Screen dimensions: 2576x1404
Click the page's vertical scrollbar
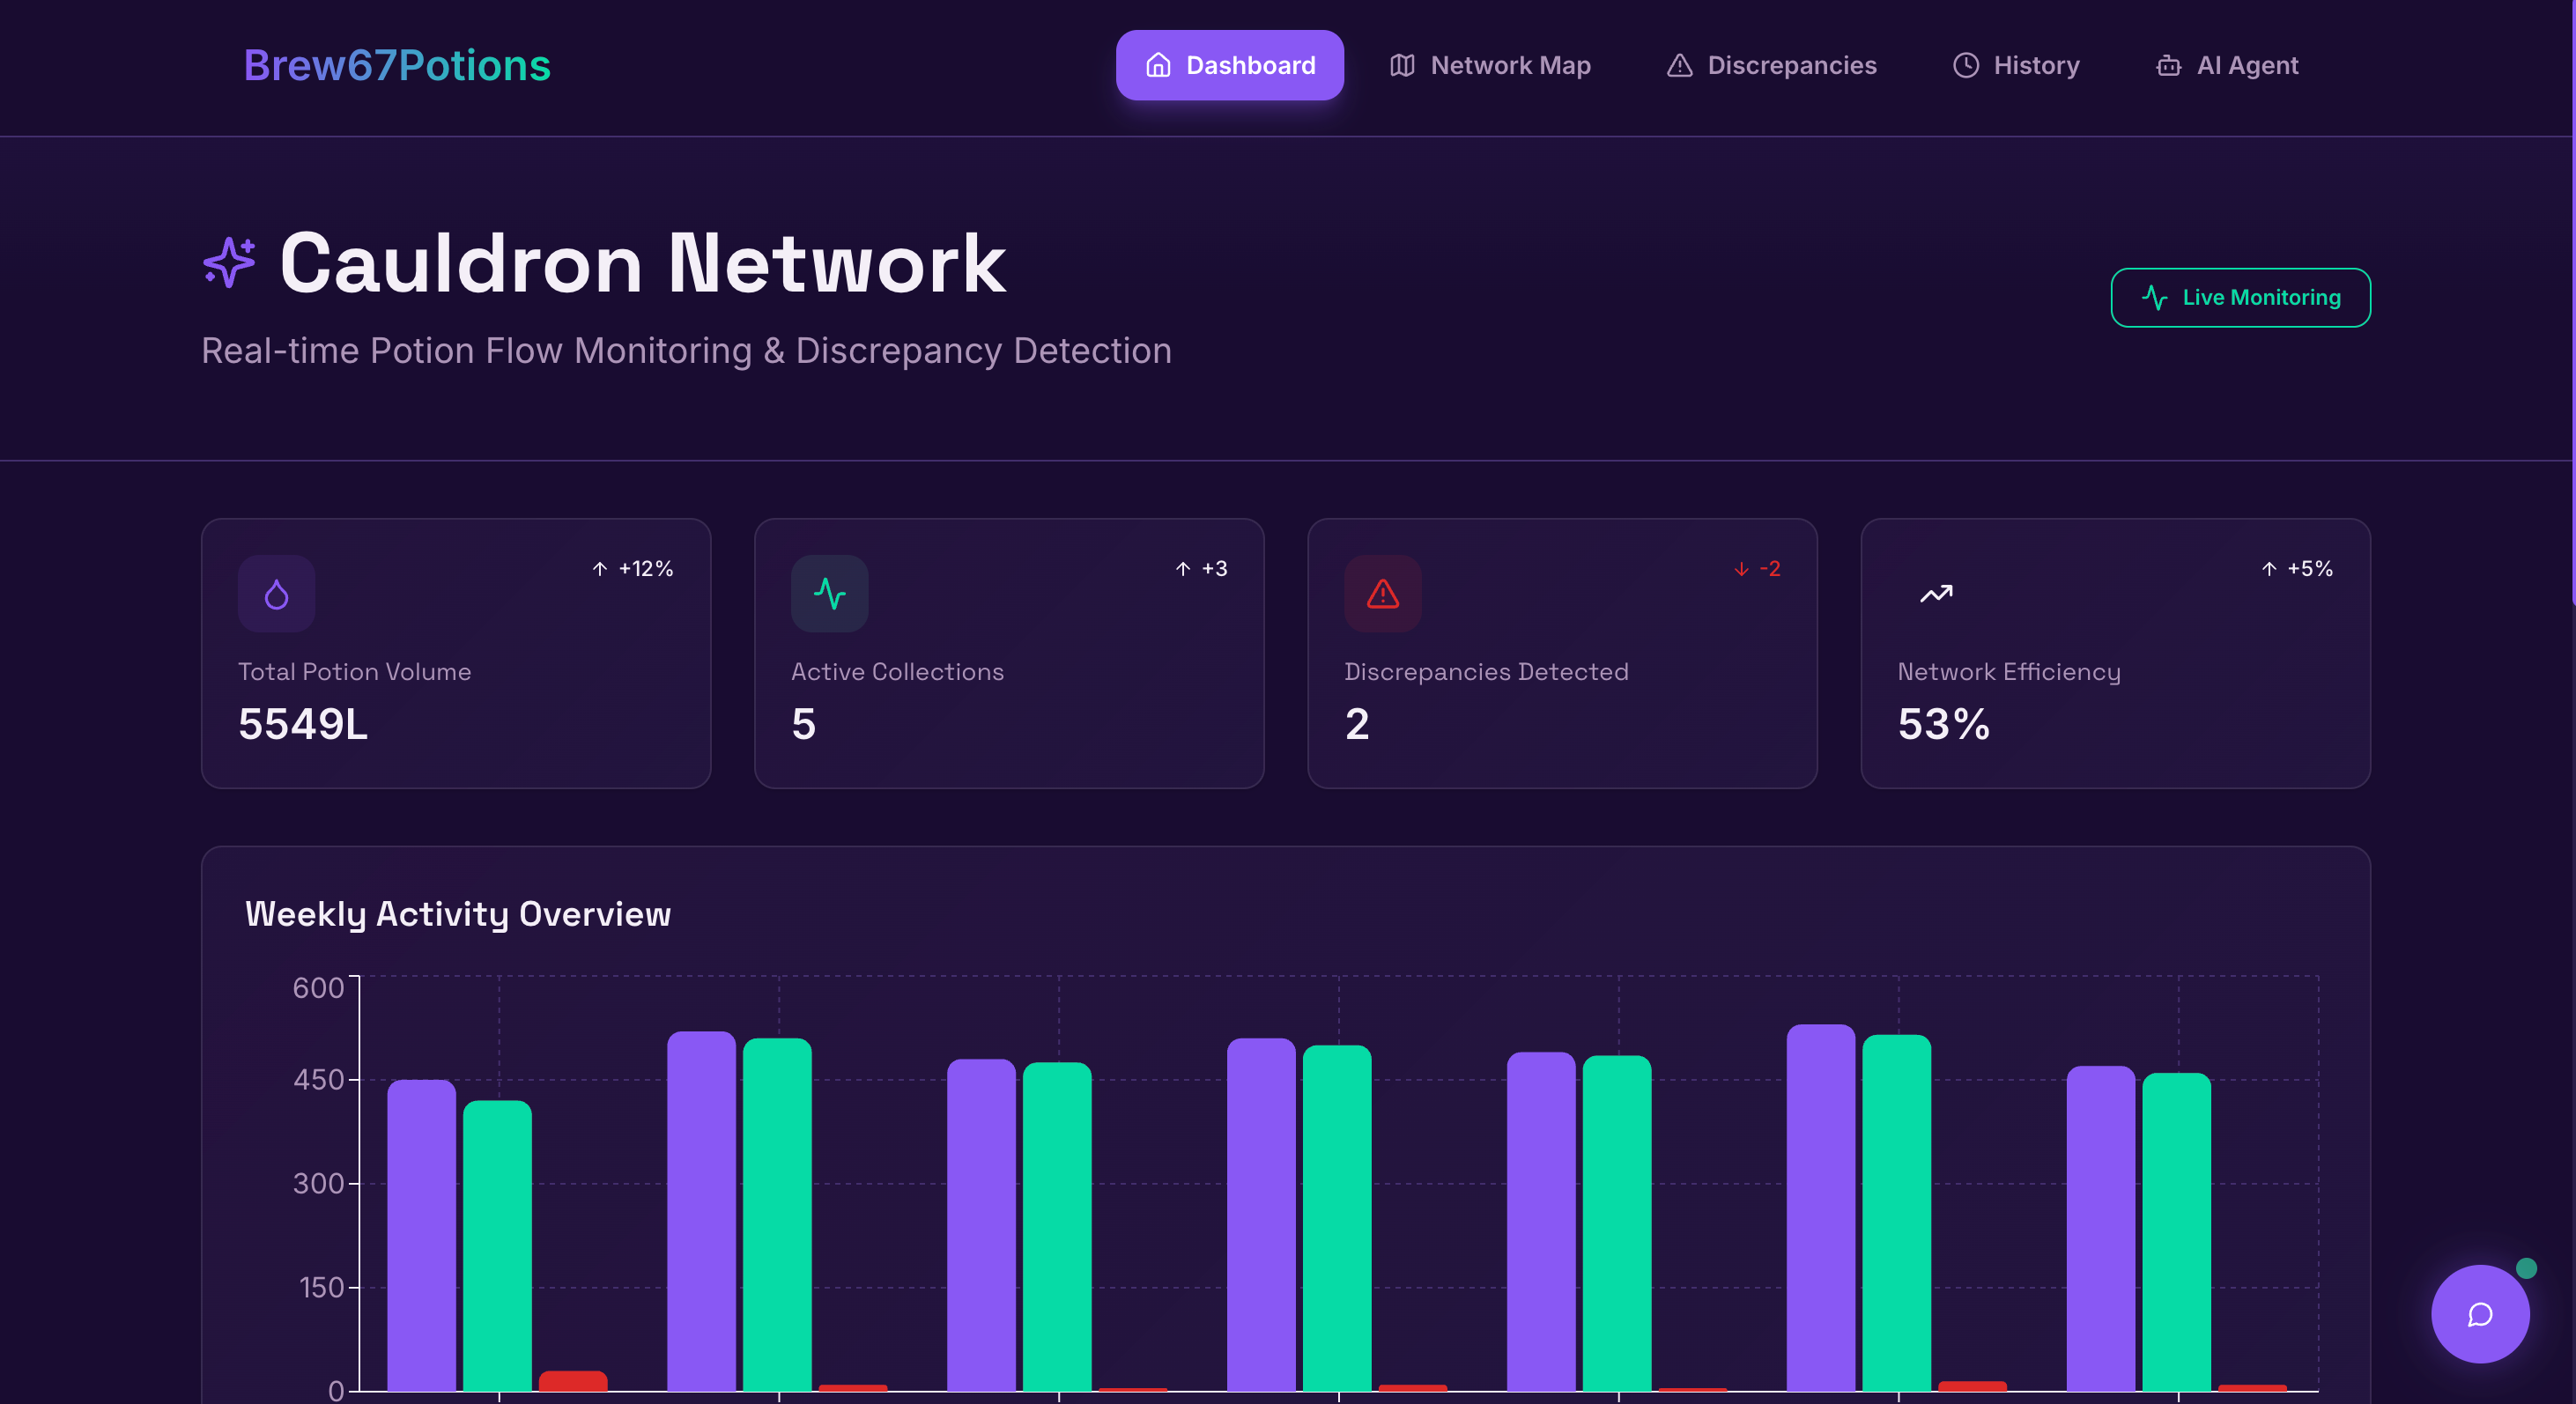[2572, 300]
